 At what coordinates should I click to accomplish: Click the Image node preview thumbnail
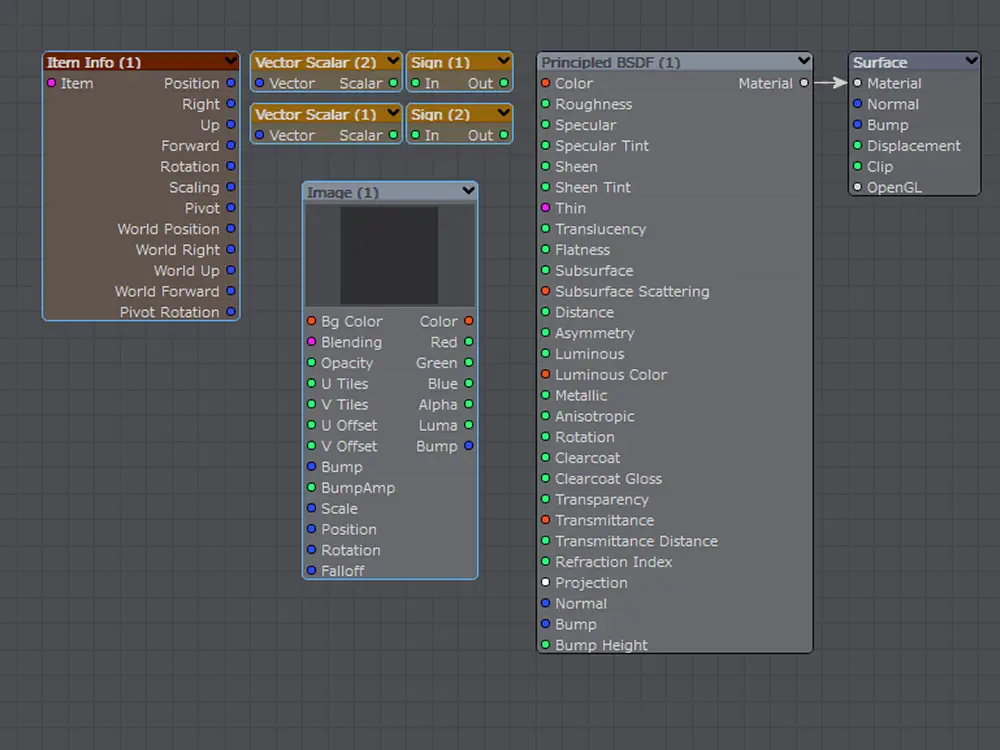(x=389, y=256)
